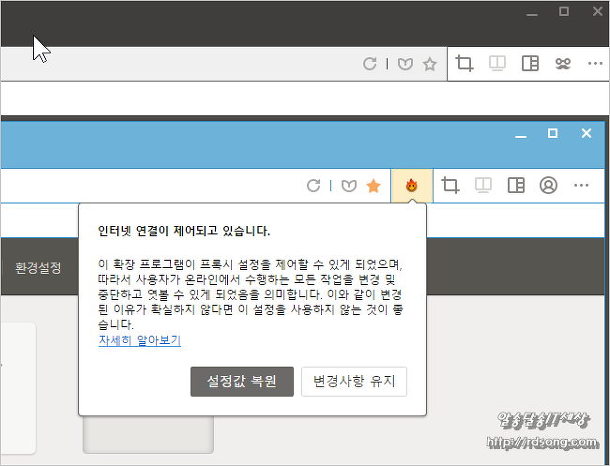Reload page in the front window
Image resolution: width=610 pixels, height=466 pixels.
(x=313, y=186)
